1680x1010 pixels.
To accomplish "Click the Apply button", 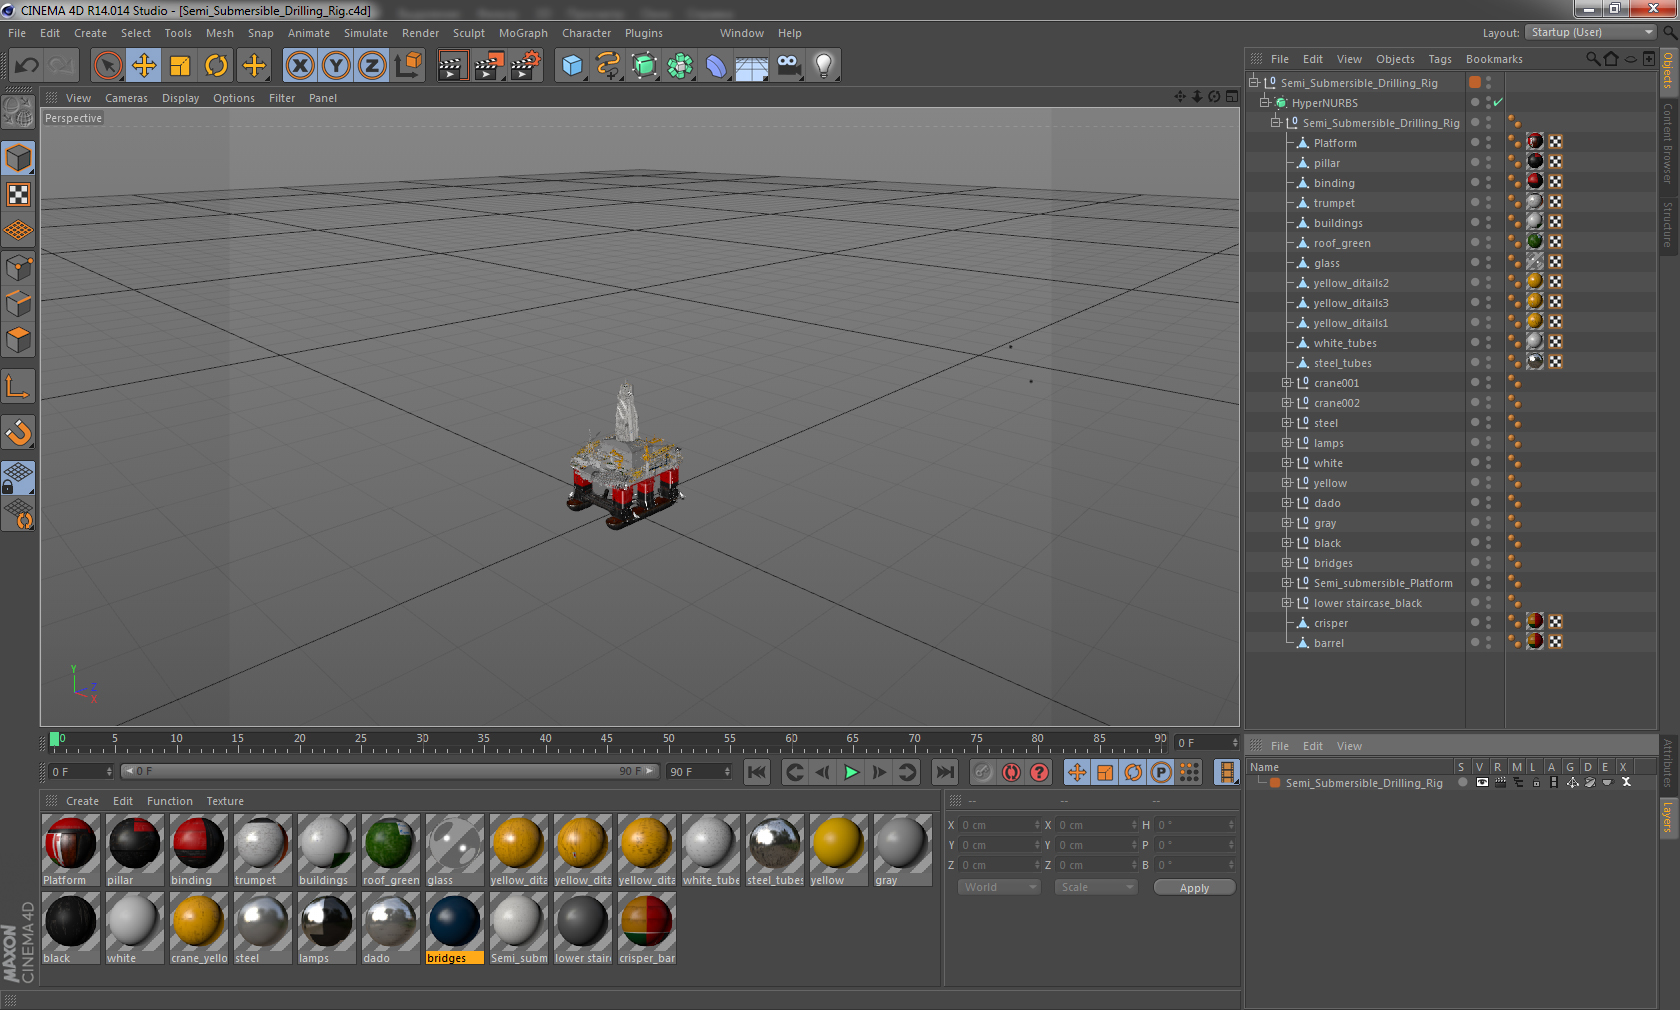I will pos(1194,888).
